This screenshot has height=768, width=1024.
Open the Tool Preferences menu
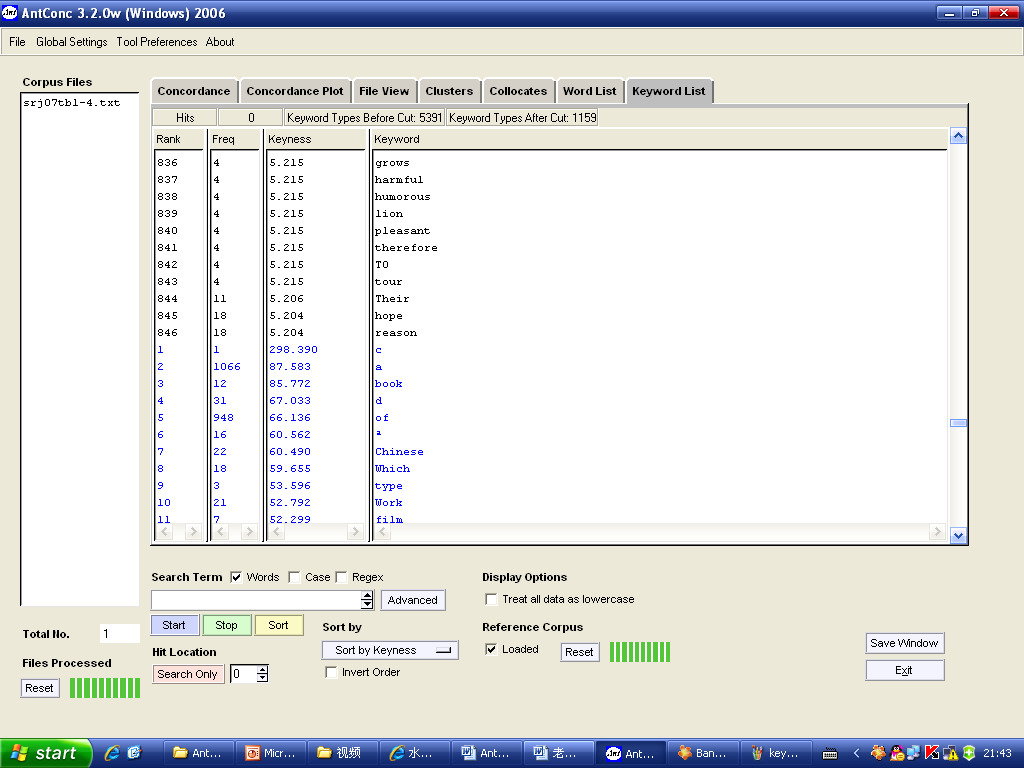point(157,42)
